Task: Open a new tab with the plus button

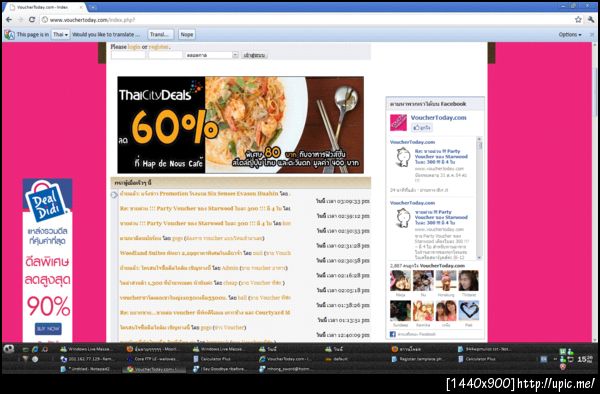Action: (93, 7)
